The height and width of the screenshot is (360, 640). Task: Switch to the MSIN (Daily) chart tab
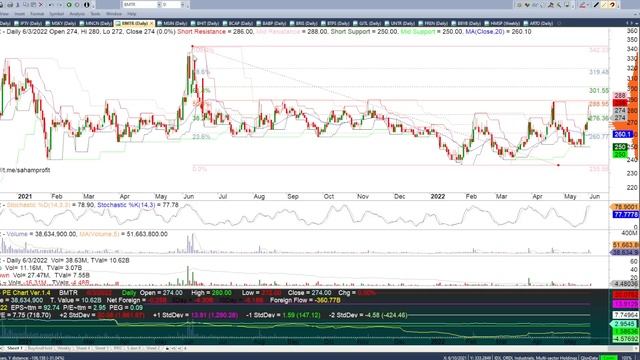click(173, 23)
